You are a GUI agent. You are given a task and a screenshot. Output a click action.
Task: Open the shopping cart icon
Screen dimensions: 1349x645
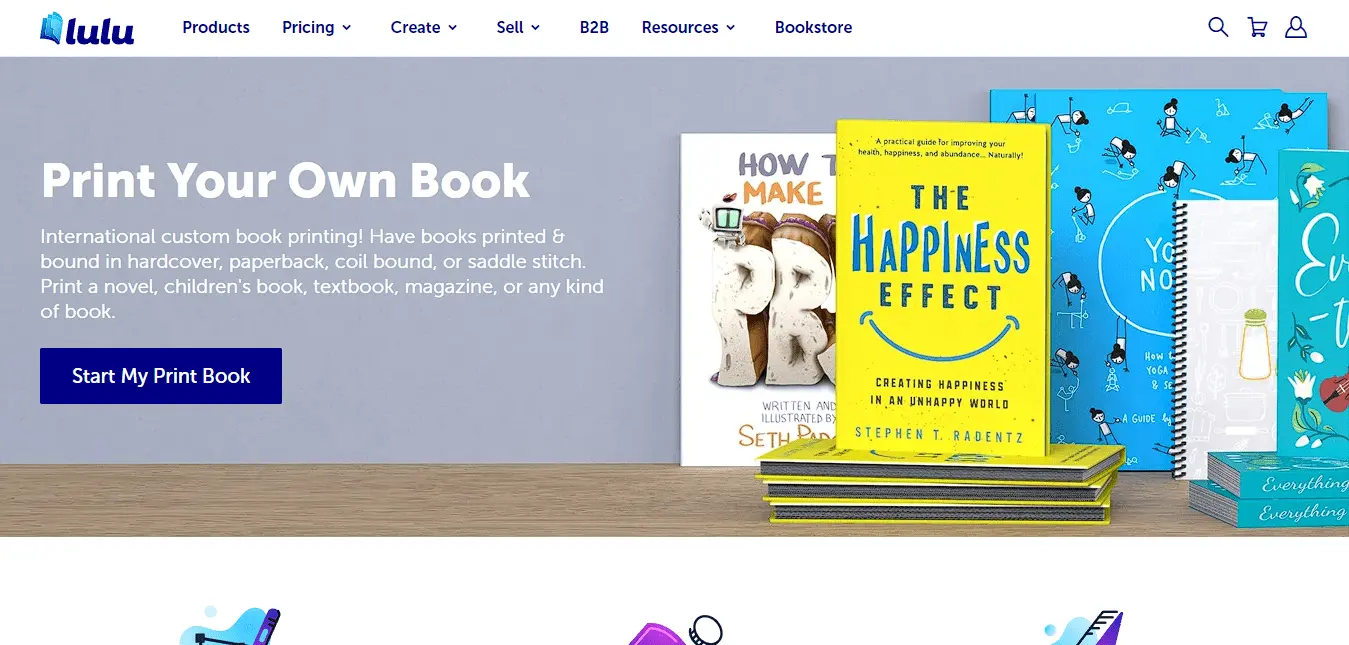pos(1257,27)
